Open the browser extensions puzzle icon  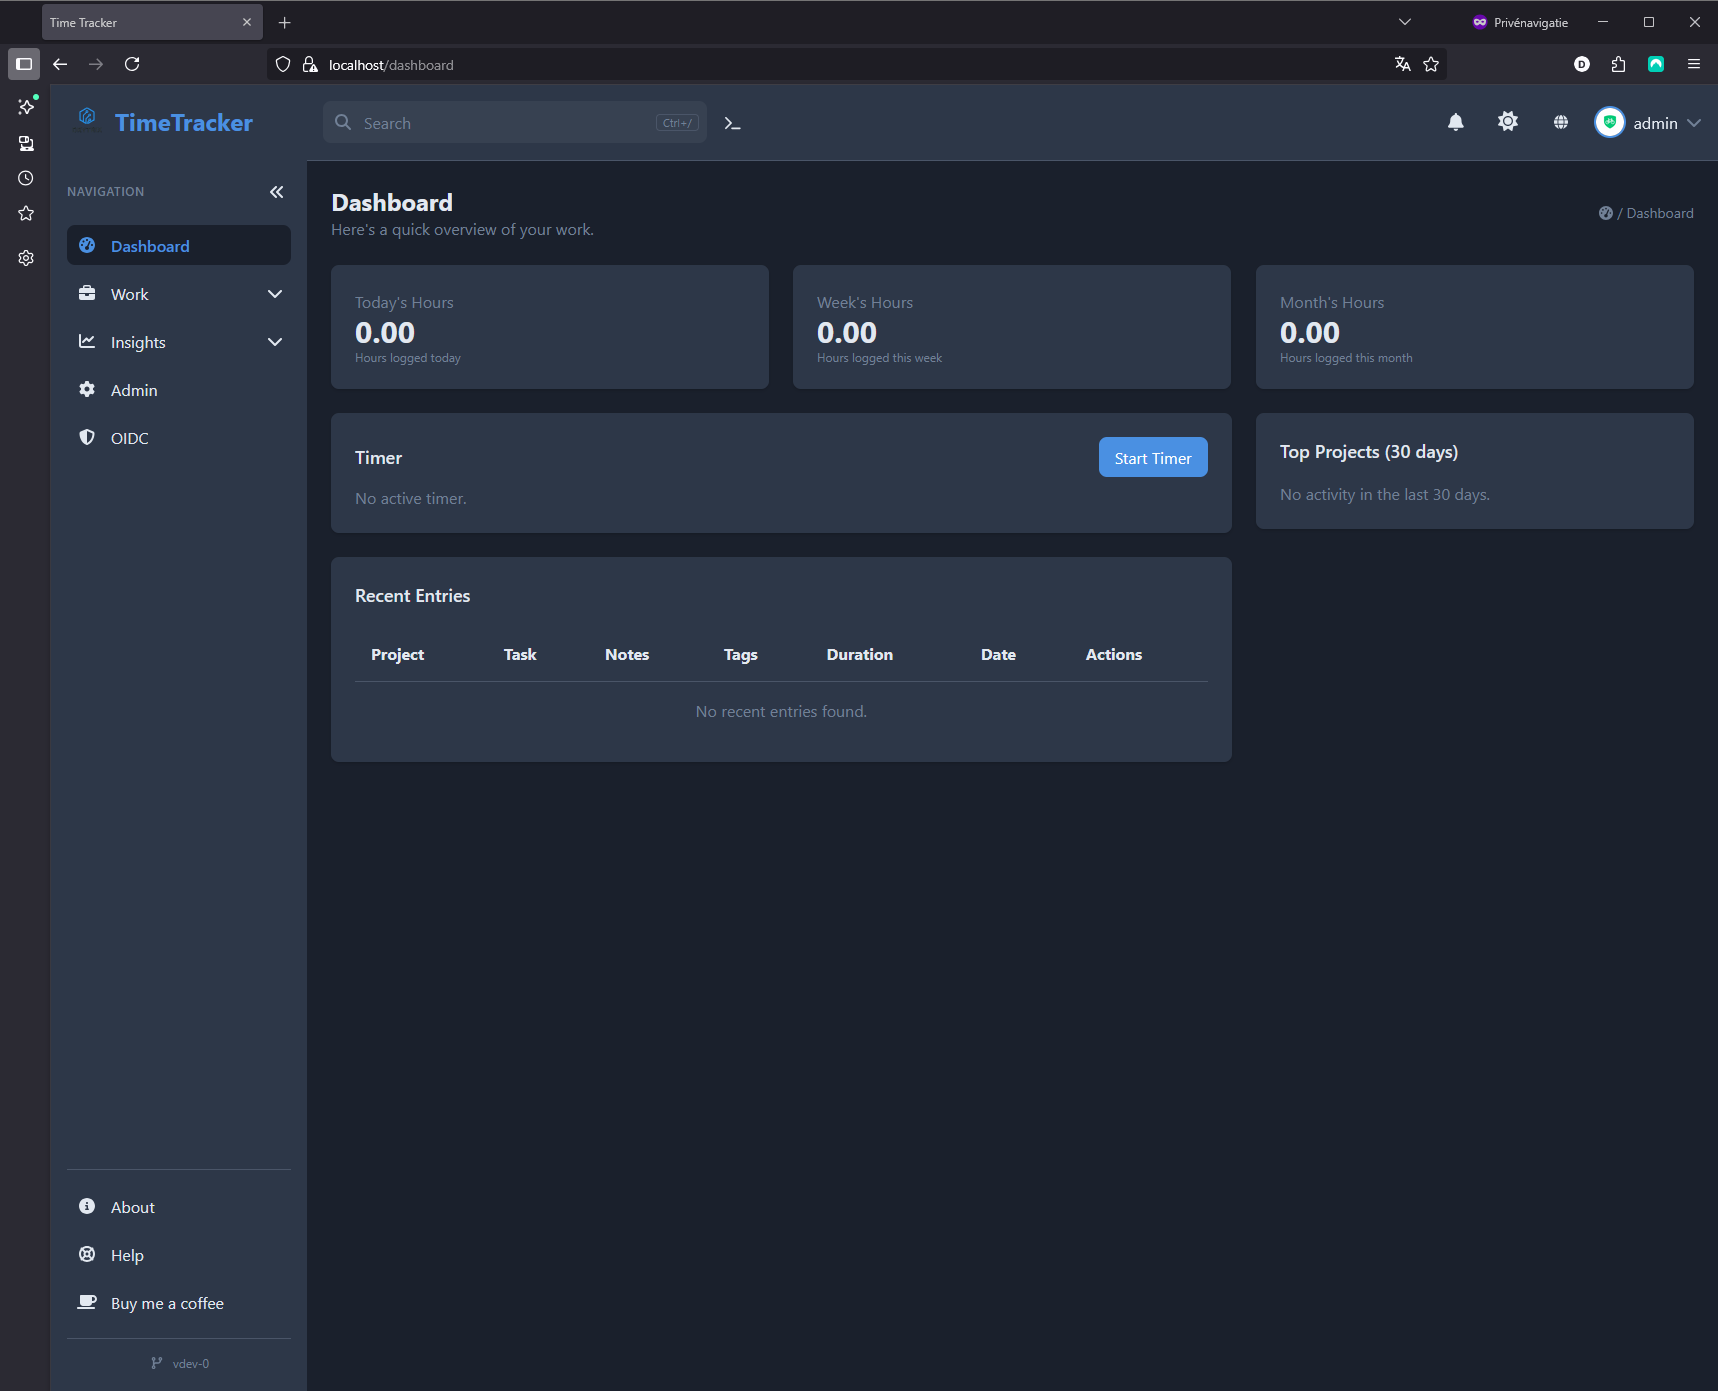tap(1618, 64)
